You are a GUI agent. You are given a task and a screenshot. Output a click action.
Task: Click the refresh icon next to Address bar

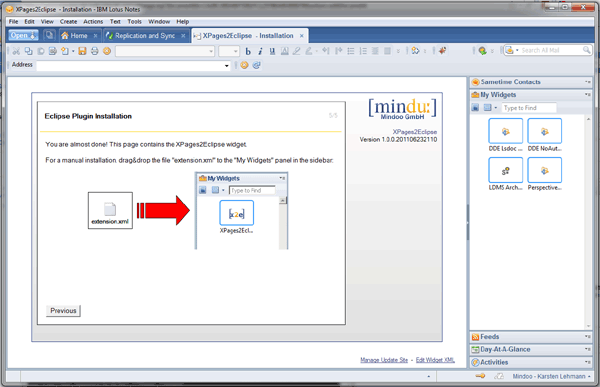(x=256, y=65)
